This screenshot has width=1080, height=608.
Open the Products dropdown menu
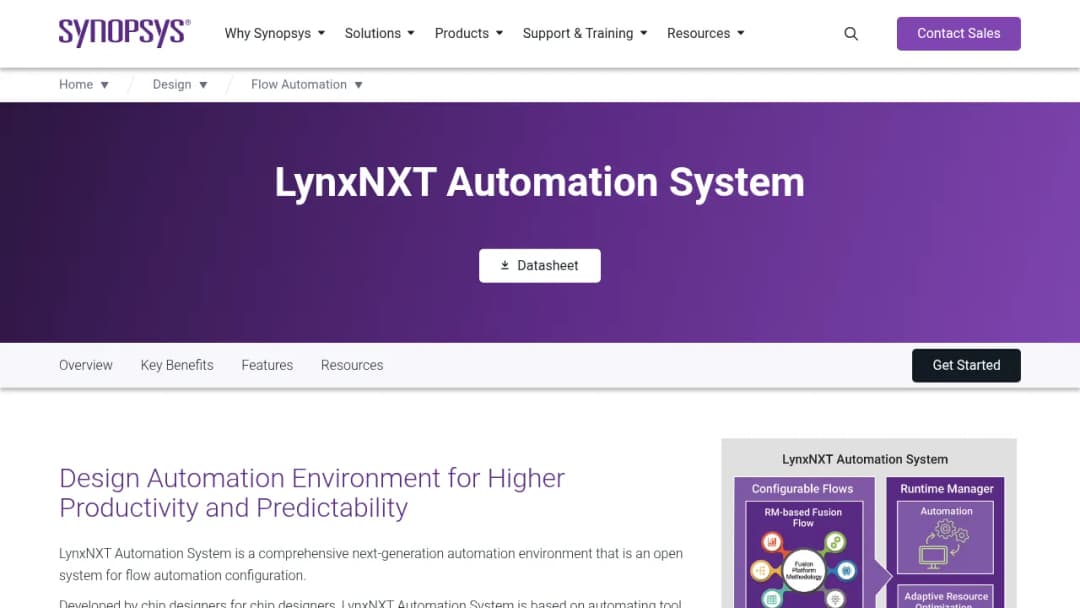468,33
